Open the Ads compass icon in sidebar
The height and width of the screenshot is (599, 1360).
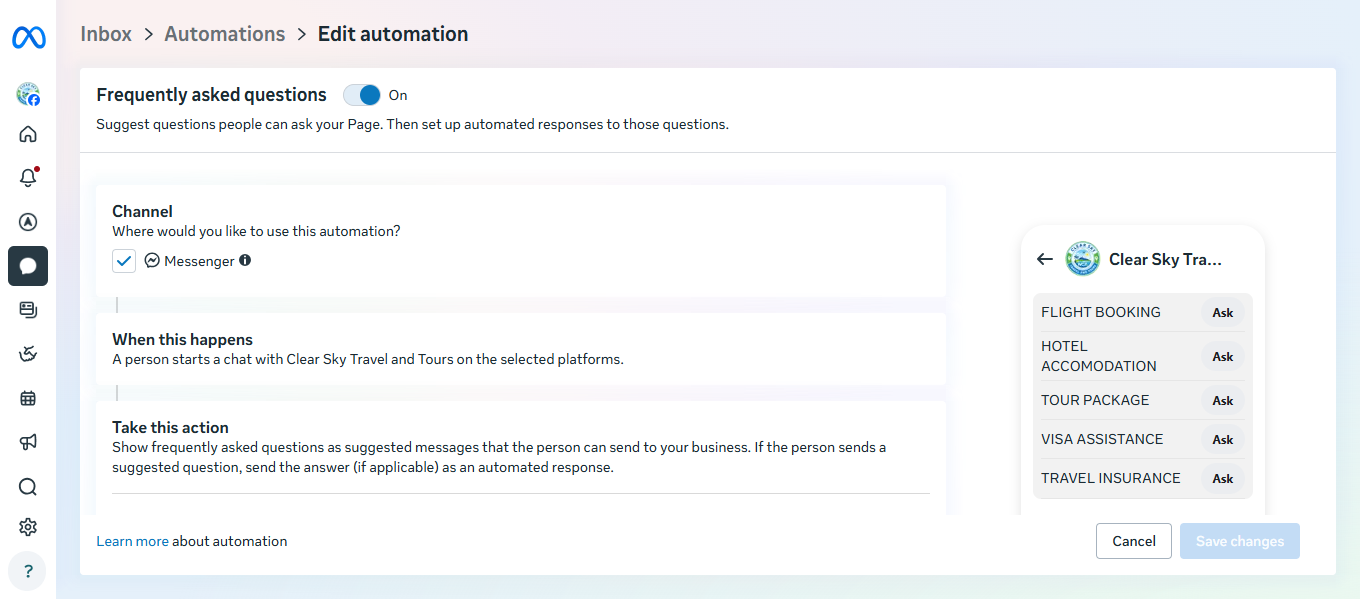tap(28, 222)
